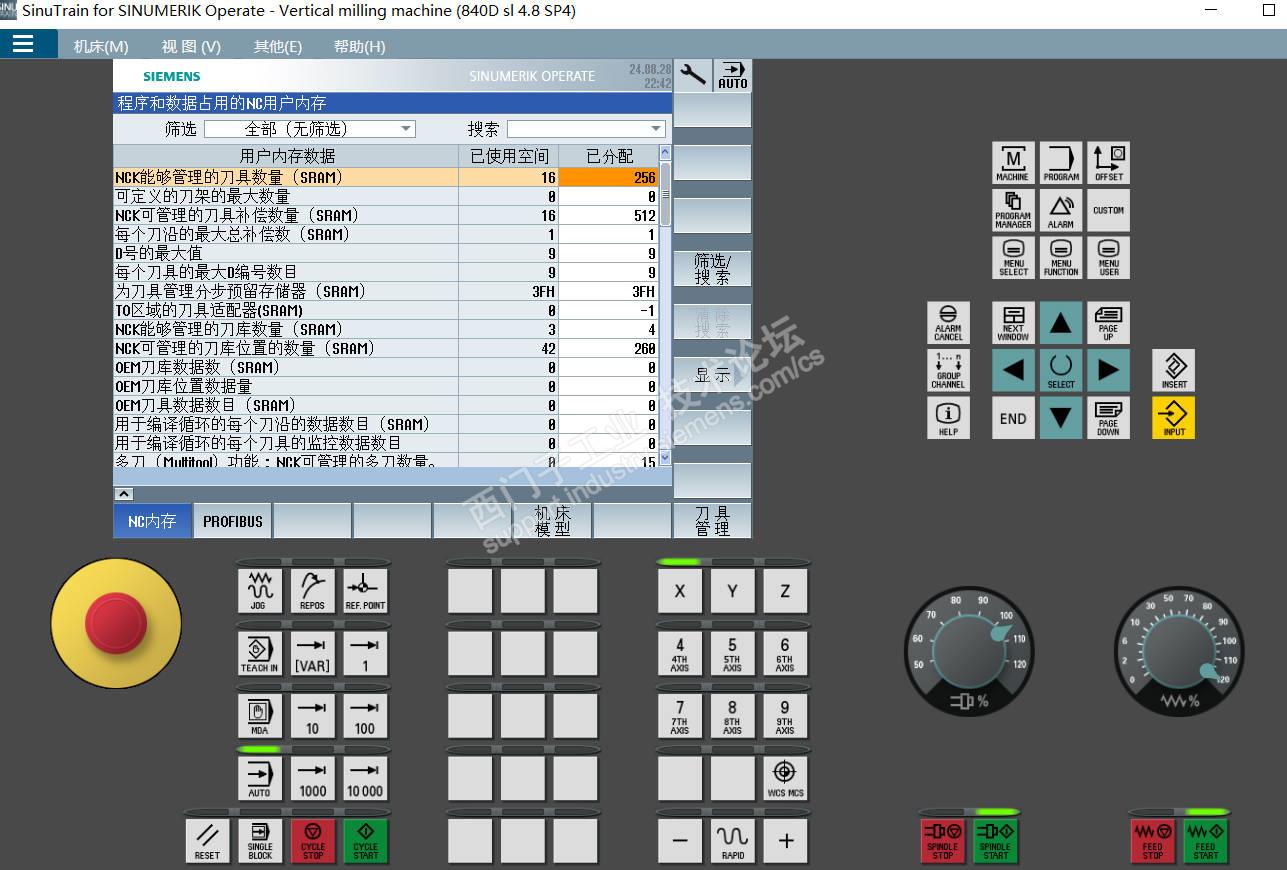Screen dimensions: 1287x870
Task: Activate the REF. POINT key
Action: pyautogui.click(x=365, y=591)
